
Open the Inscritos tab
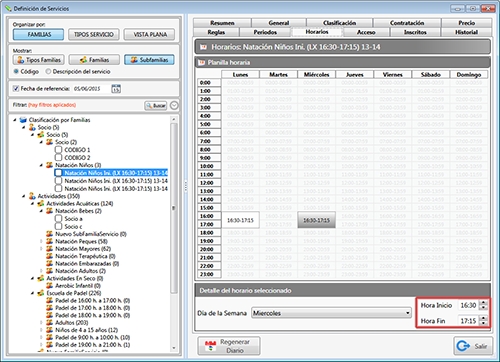(x=415, y=32)
